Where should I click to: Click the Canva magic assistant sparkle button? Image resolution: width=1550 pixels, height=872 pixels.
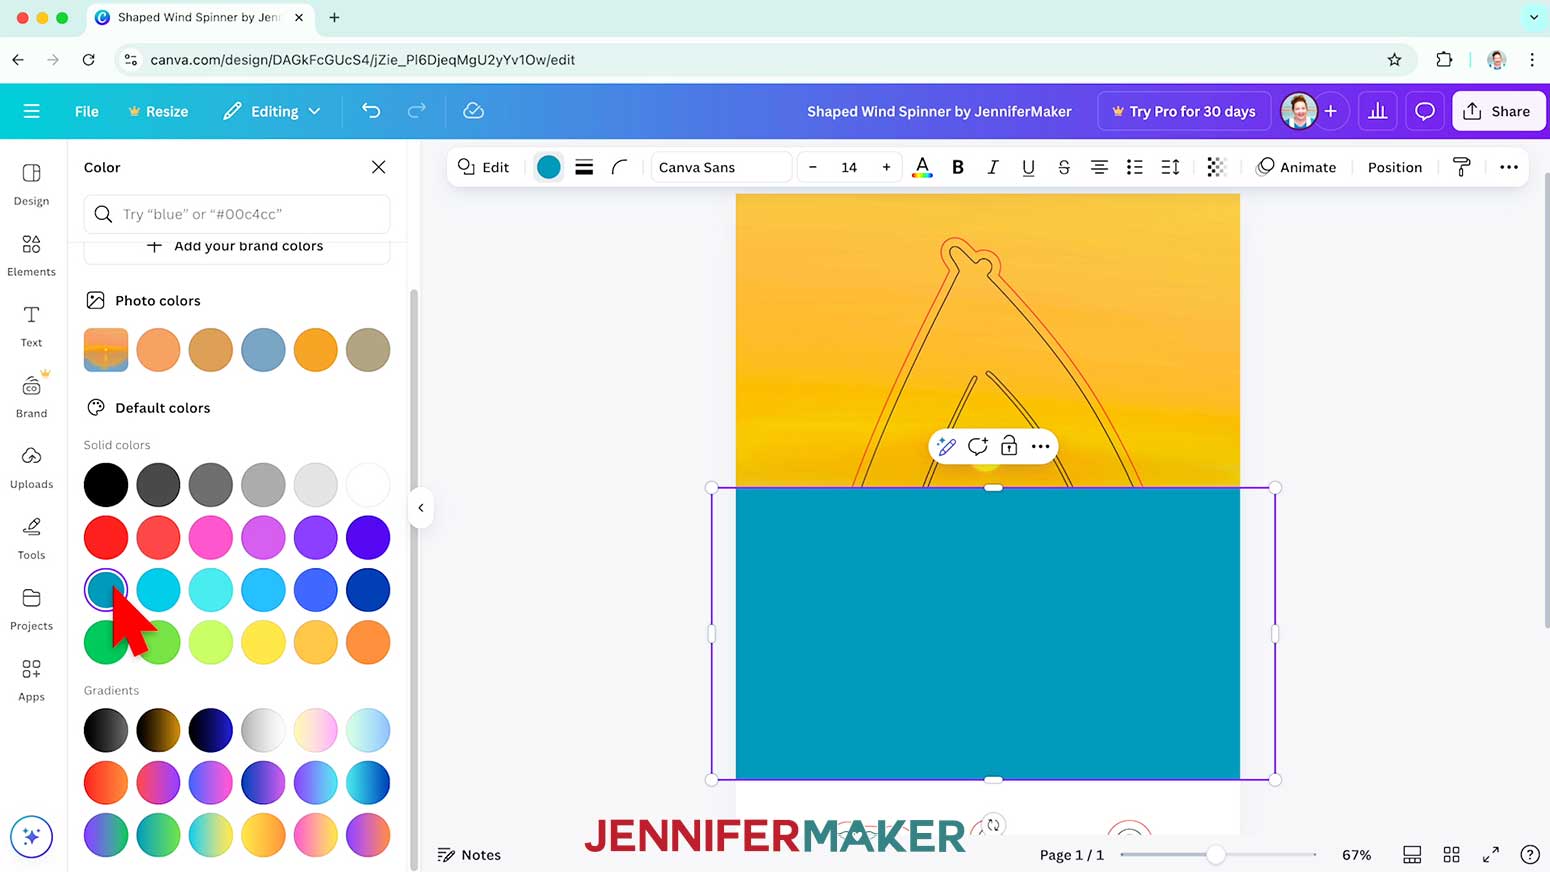coord(31,837)
